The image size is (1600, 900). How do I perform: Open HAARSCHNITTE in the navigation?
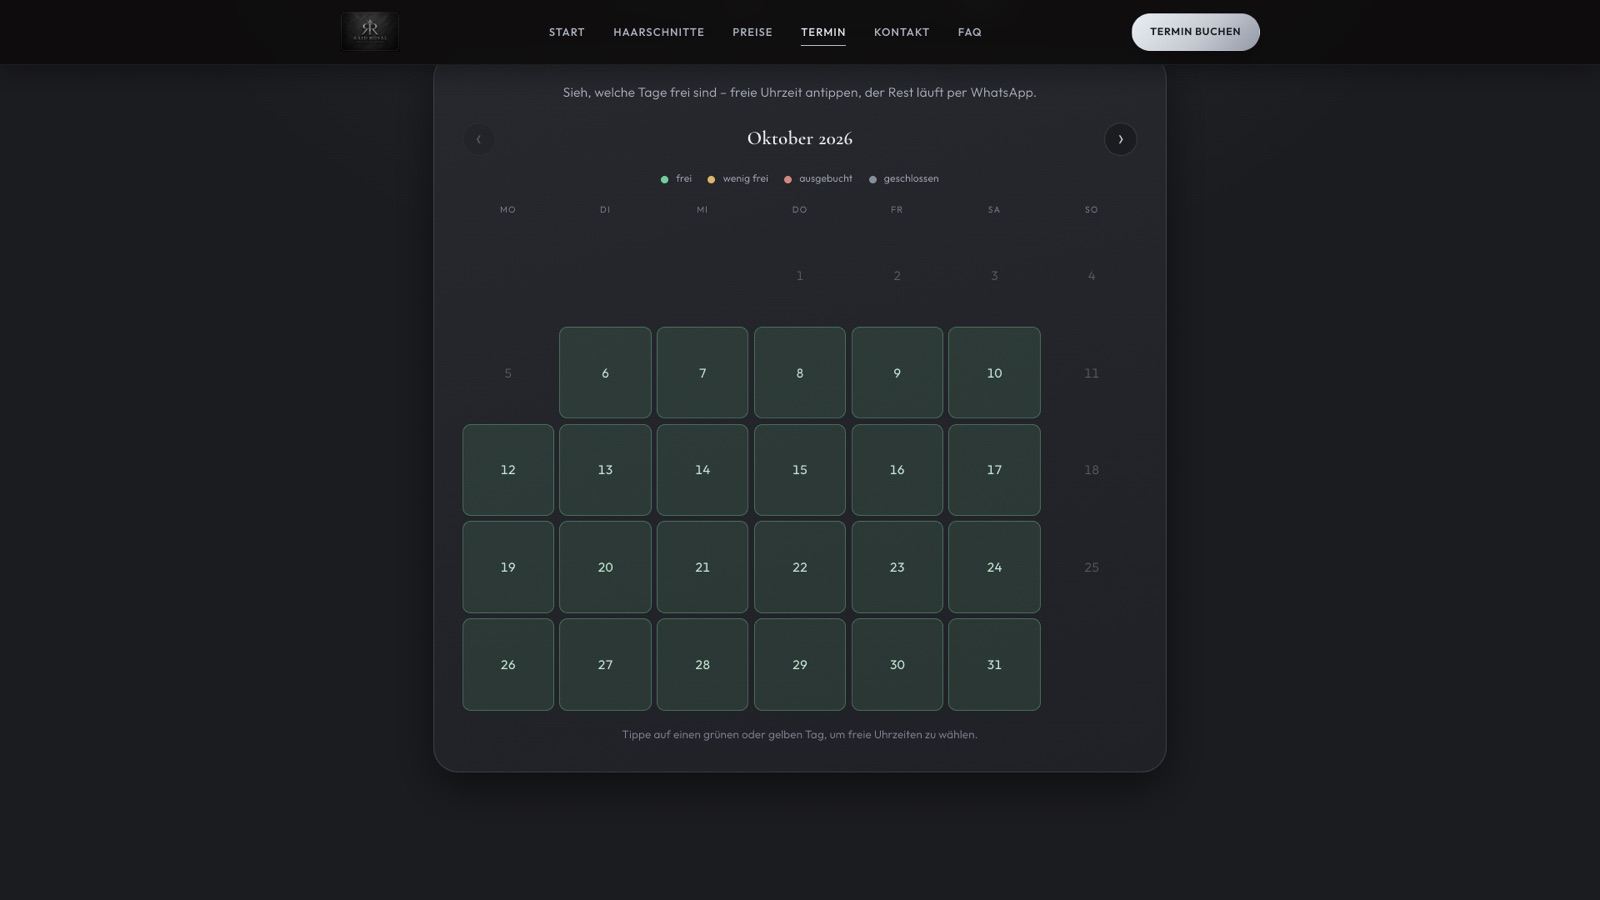click(x=659, y=32)
